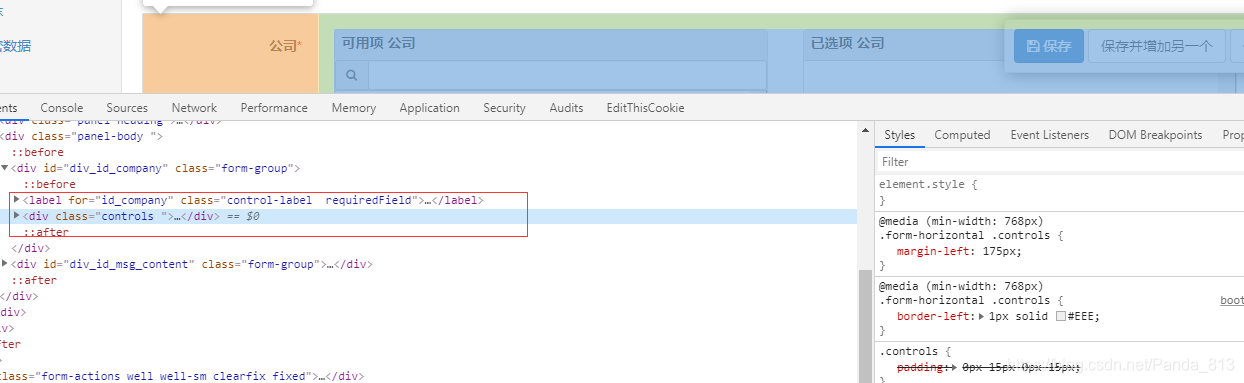Click the 可用项 公司 header
The image size is (1244, 383).
coord(378,44)
